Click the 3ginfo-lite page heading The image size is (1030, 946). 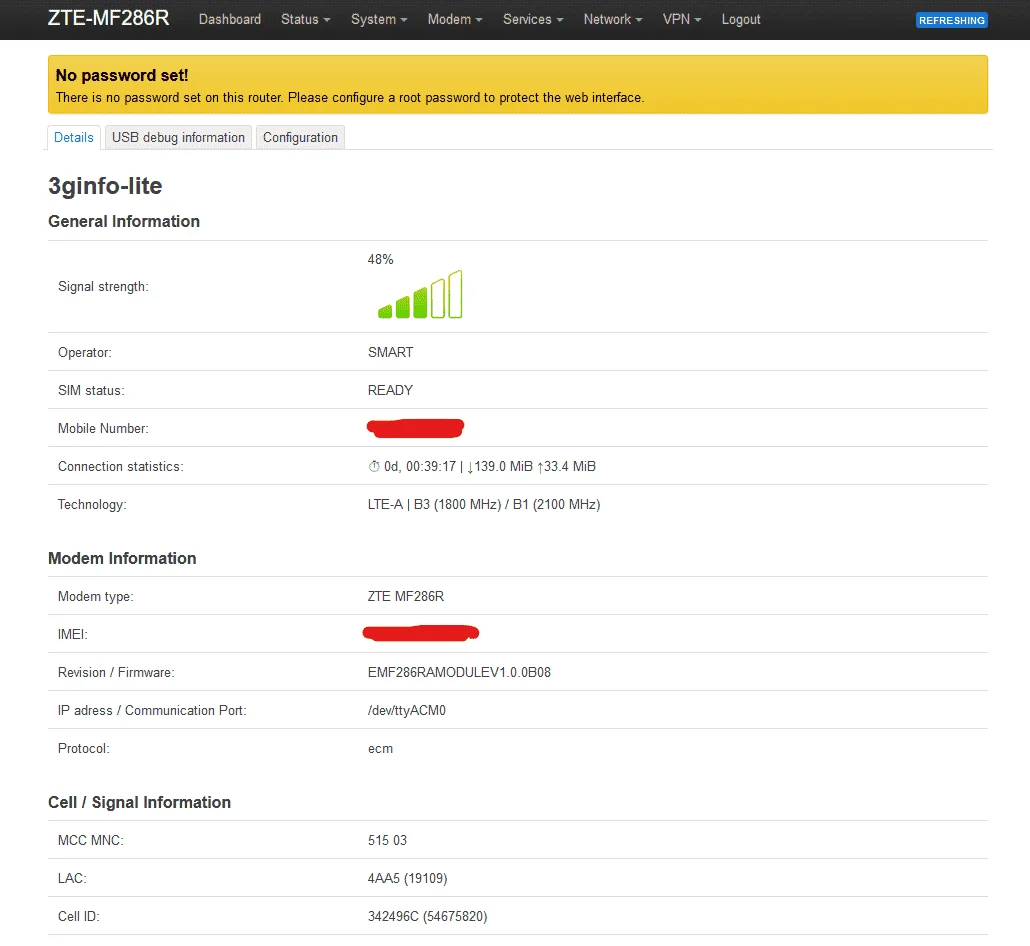click(105, 186)
